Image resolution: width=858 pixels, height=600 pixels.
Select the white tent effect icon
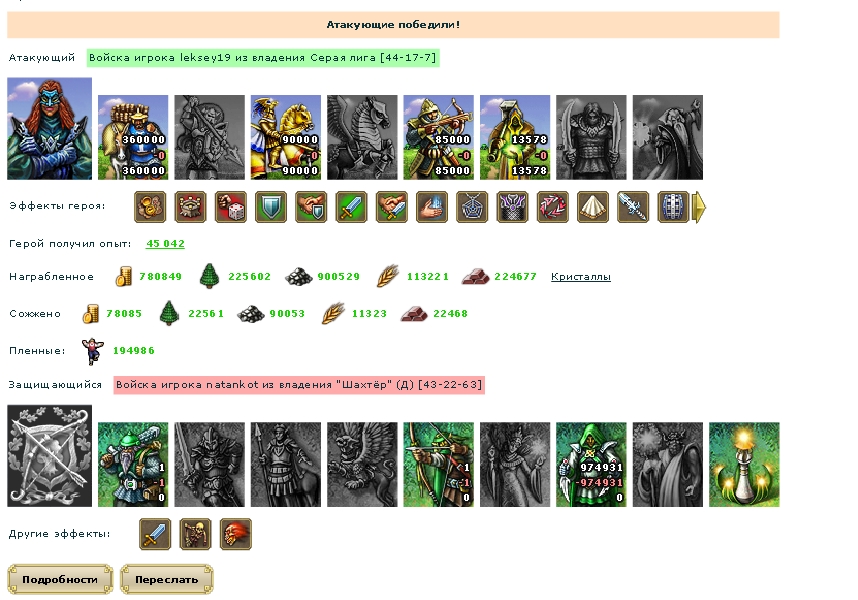[x=593, y=207]
